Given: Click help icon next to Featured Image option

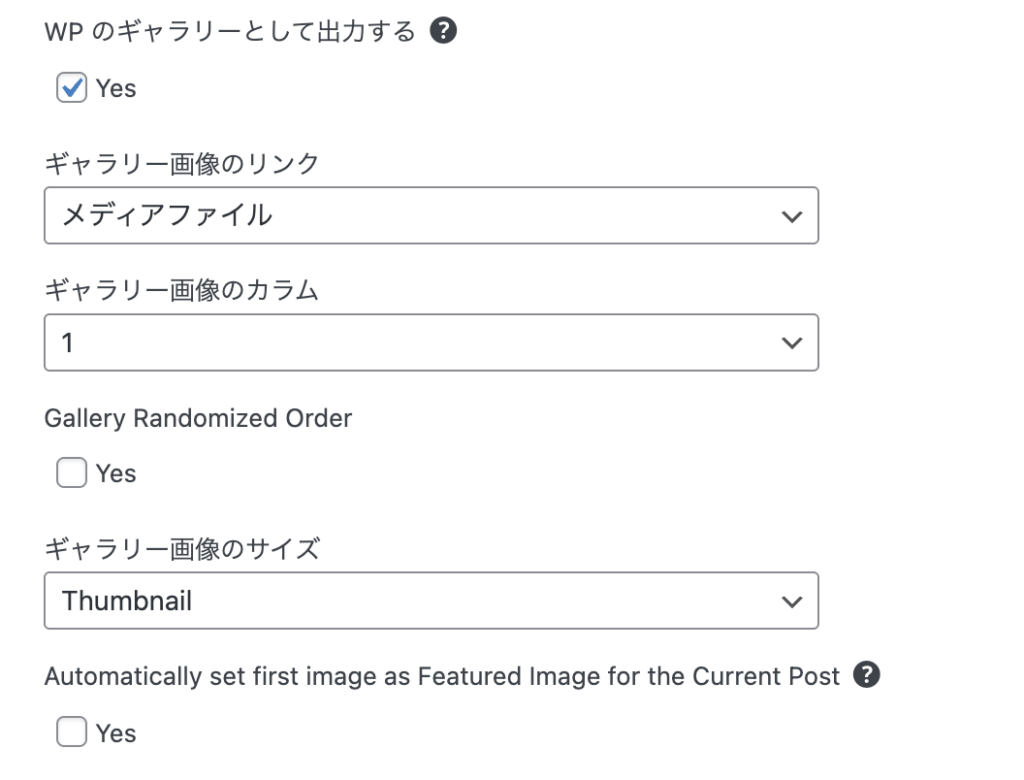Looking at the screenshot, I should click(x=867, y=676).
